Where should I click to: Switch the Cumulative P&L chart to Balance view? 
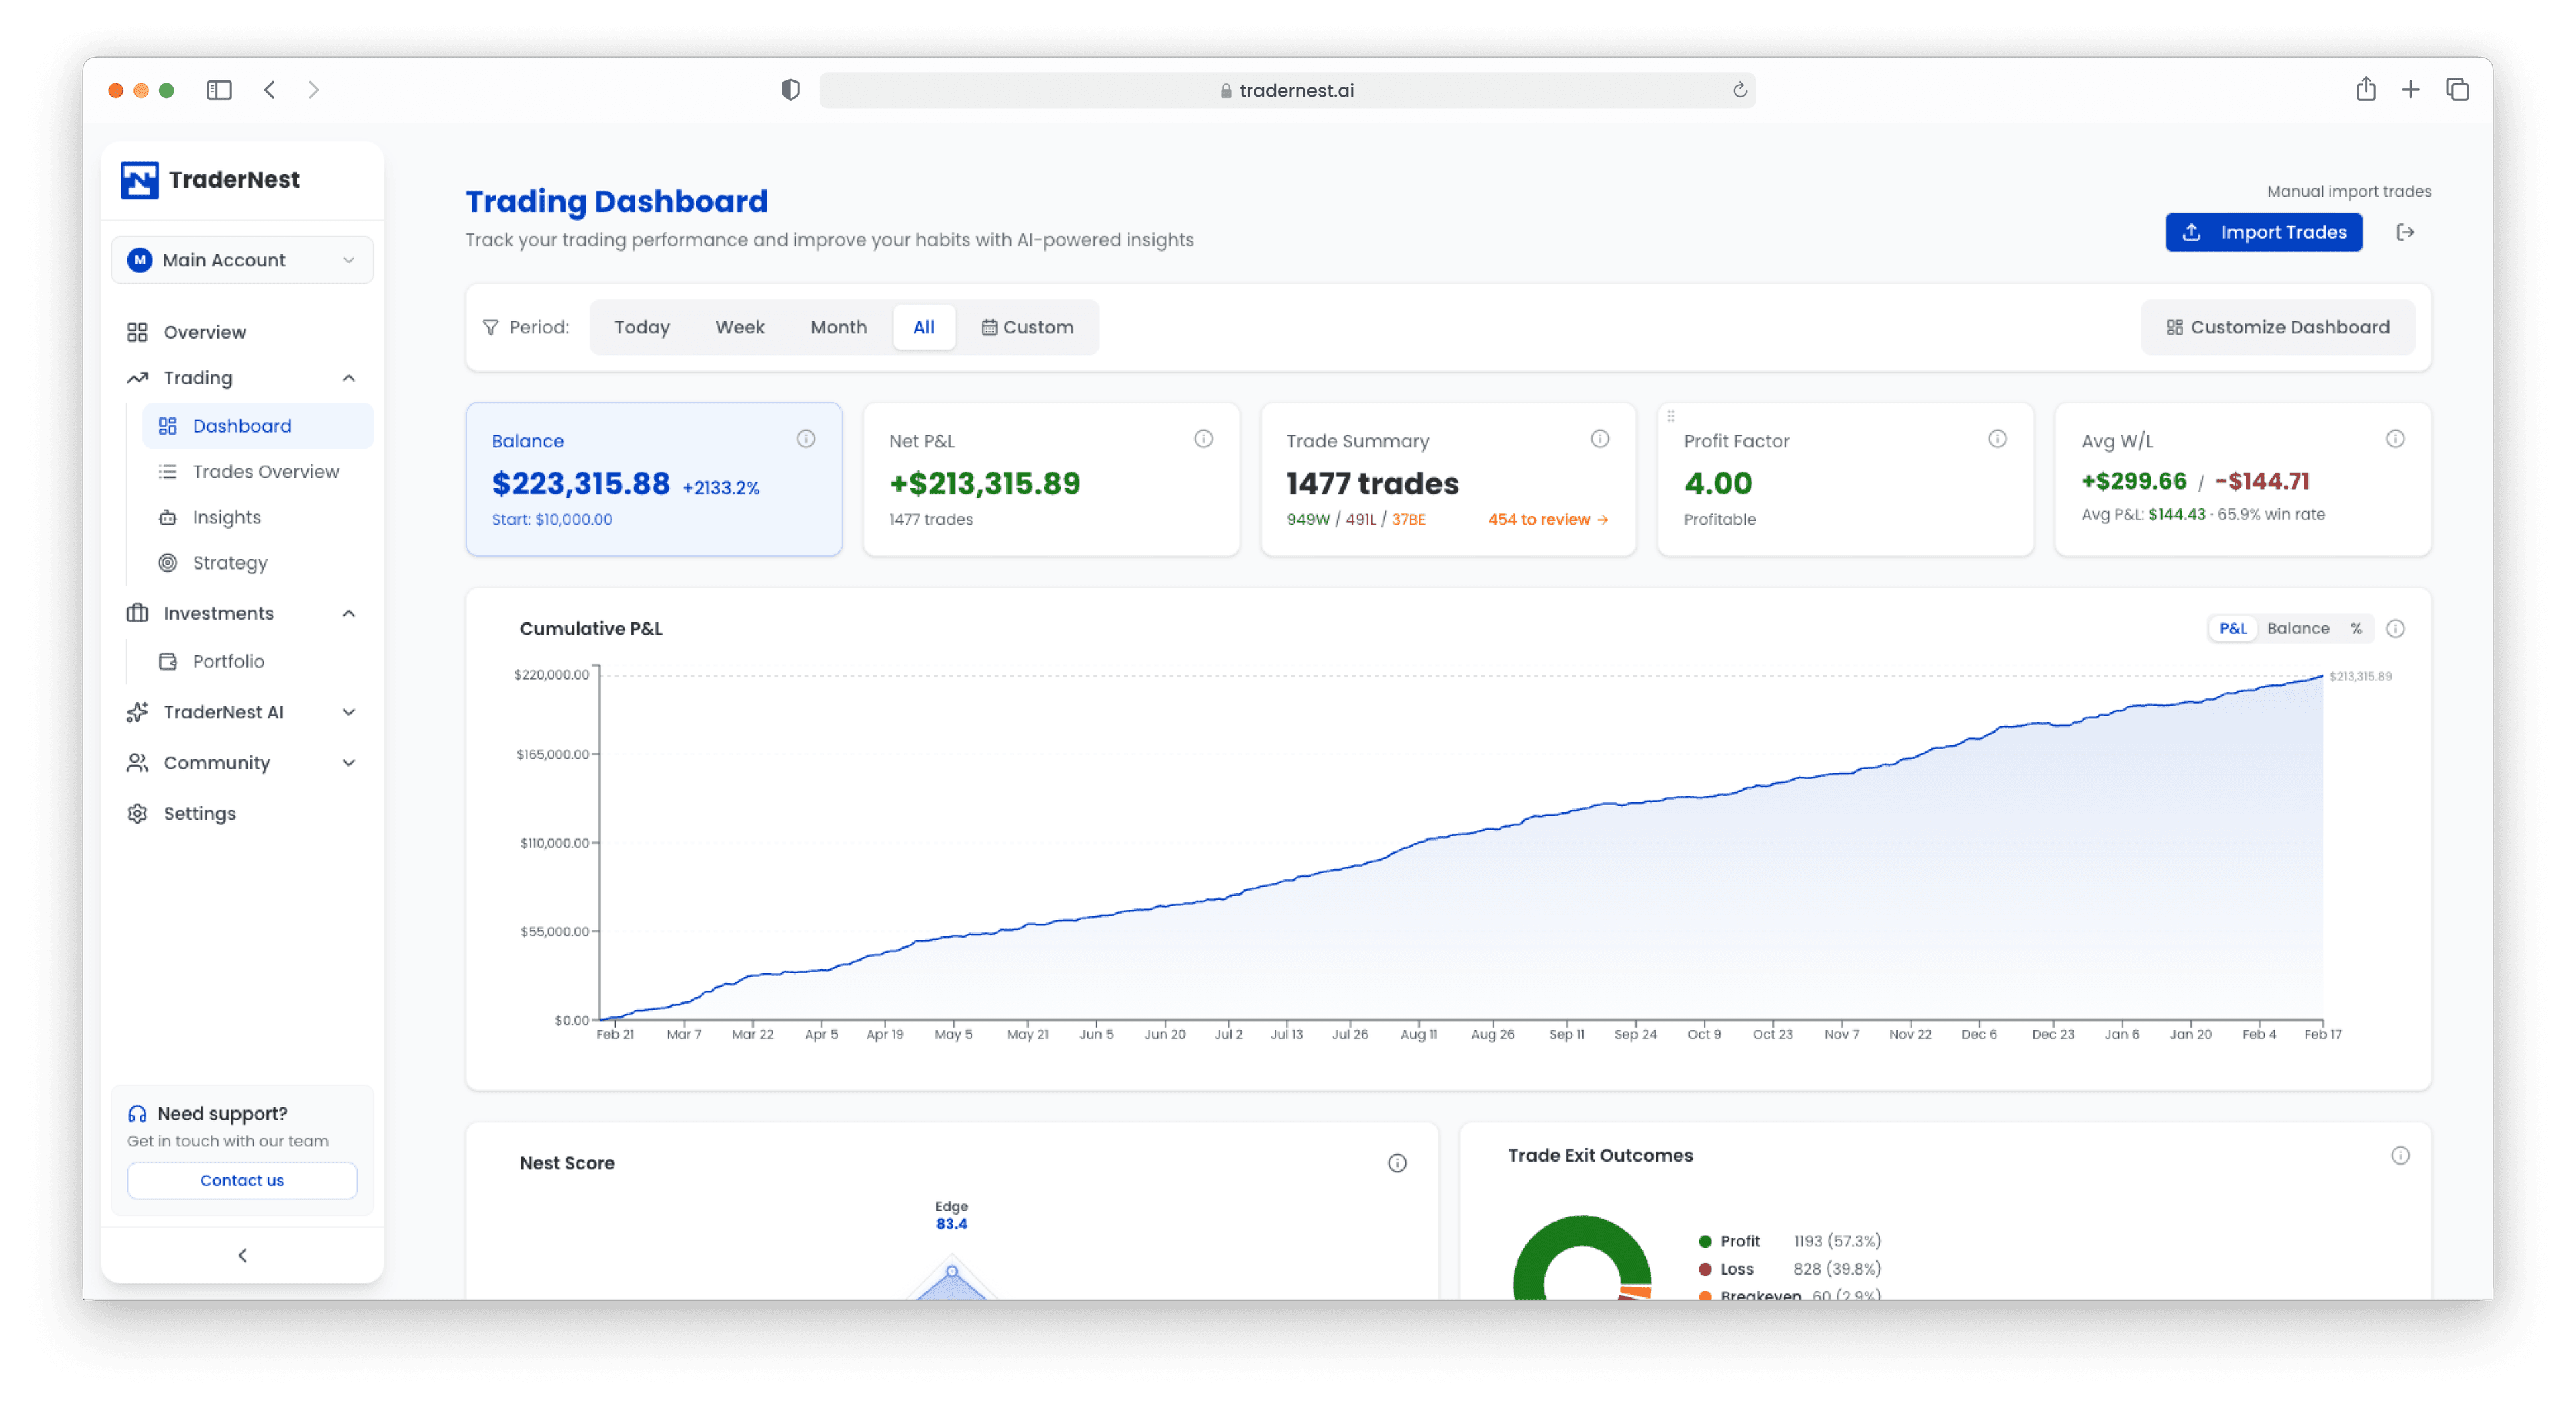(2299, 628)
